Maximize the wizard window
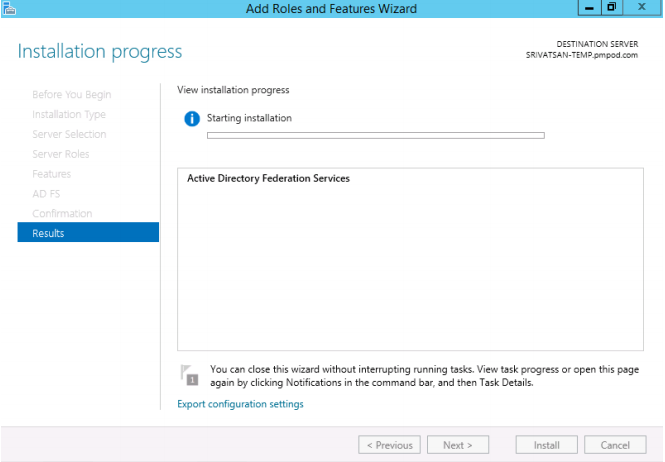 pos(611,8)
